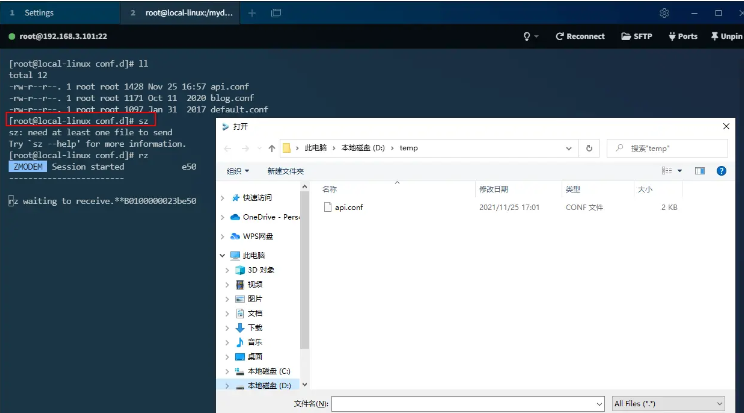Click the split view icon beside plus

(276, 13)
